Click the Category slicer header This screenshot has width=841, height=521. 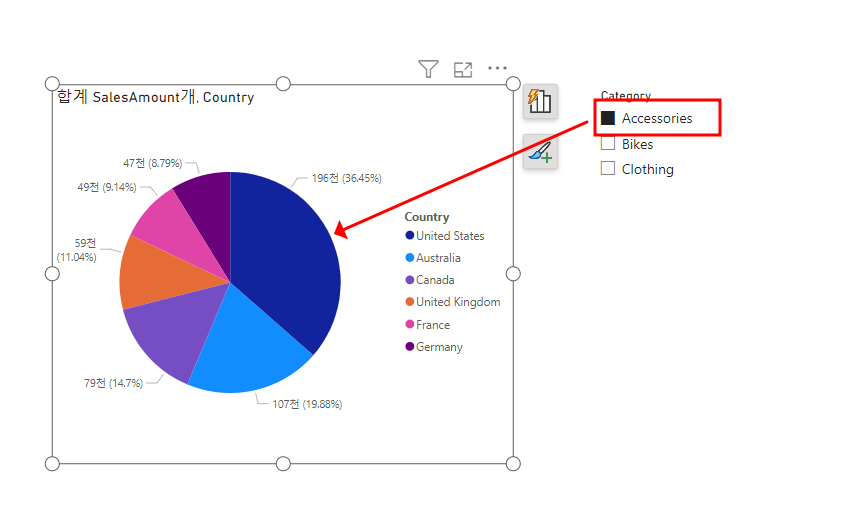[x=625, y=96]
